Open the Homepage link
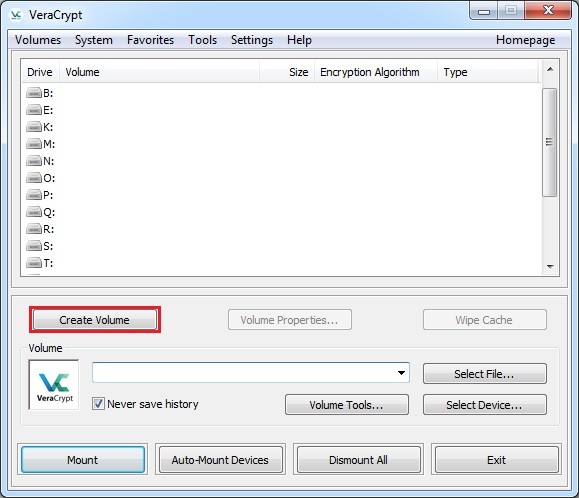579x498 pixels. click(x=525, y=40)
